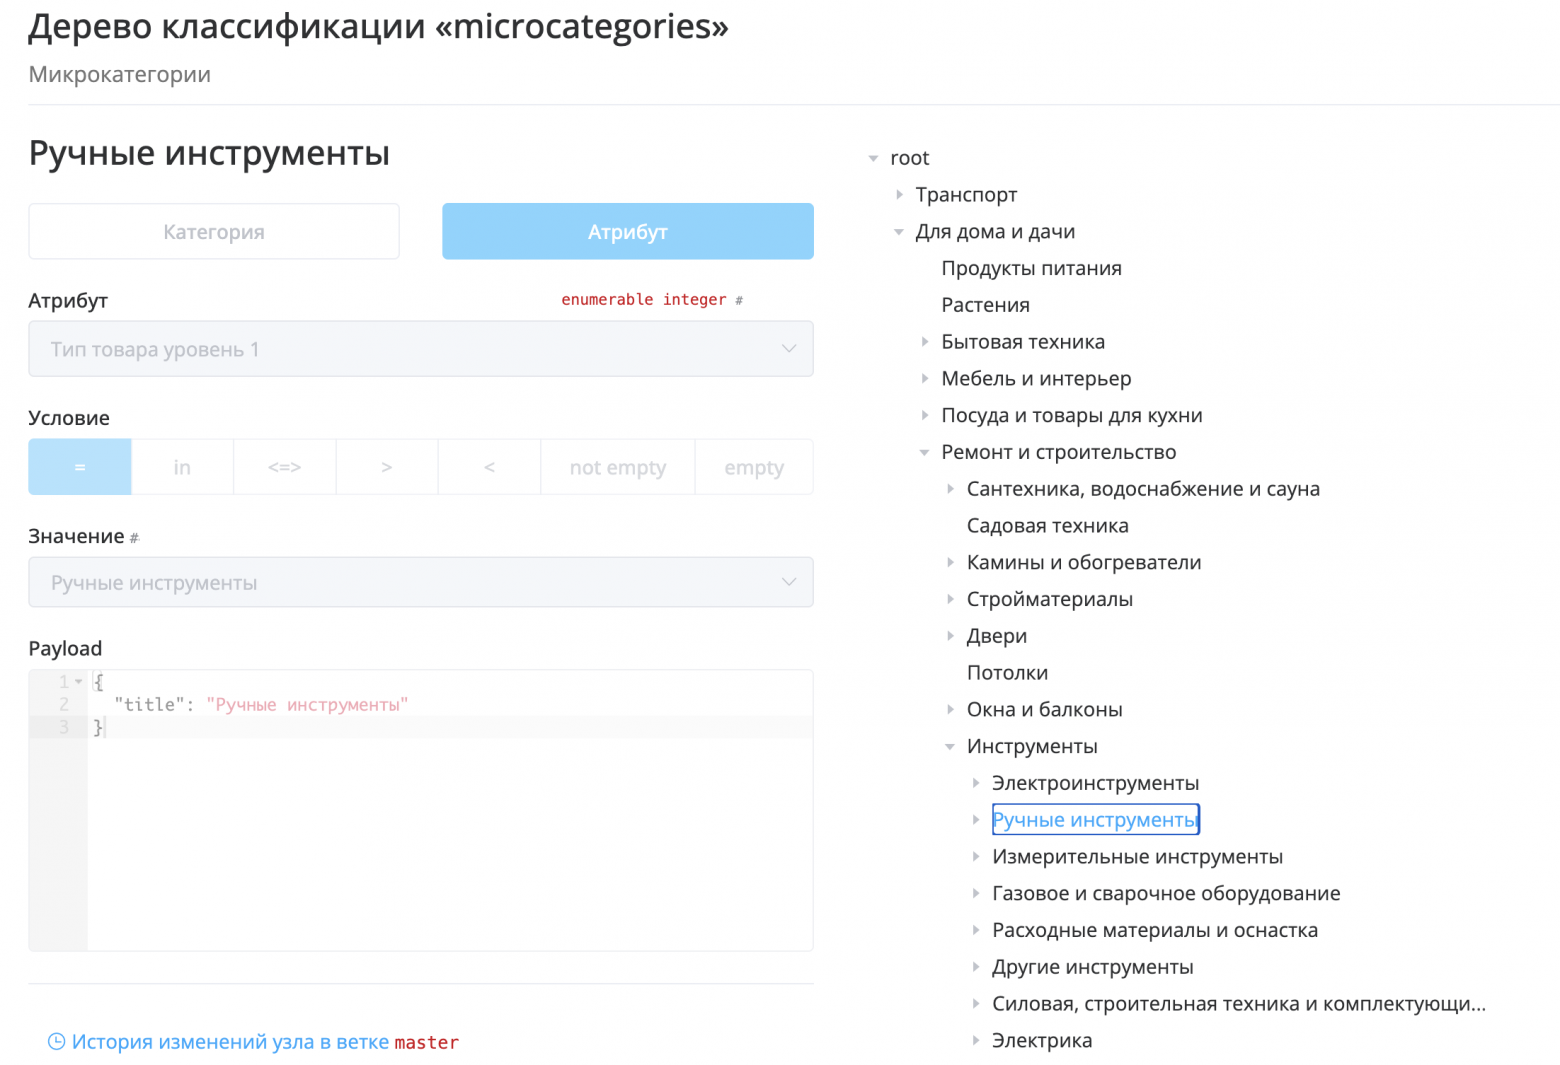Collapse the 'Инструменты' tree node
This screenshot has width=1560, height=1065.
(950, 746)
